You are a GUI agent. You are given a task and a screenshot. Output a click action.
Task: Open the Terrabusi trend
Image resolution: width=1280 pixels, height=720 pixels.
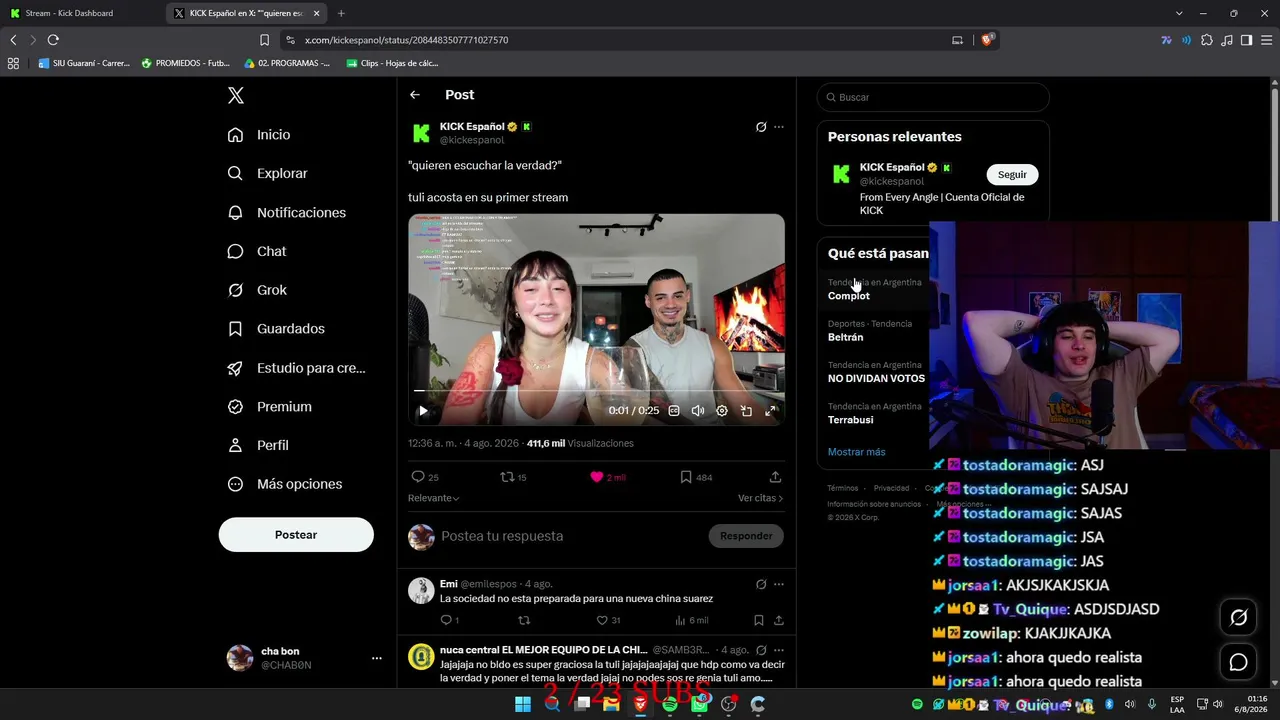(850, 420)
